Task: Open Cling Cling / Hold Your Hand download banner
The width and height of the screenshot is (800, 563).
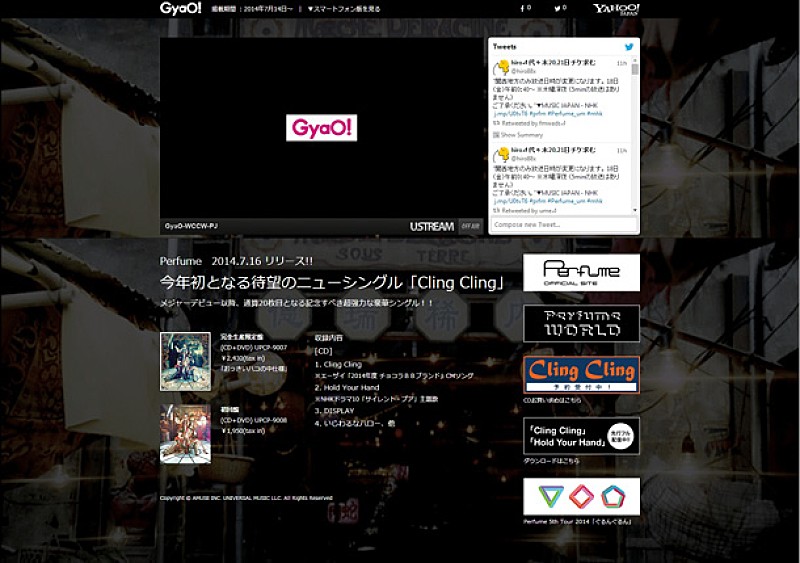Action: (x=581, y=436)
